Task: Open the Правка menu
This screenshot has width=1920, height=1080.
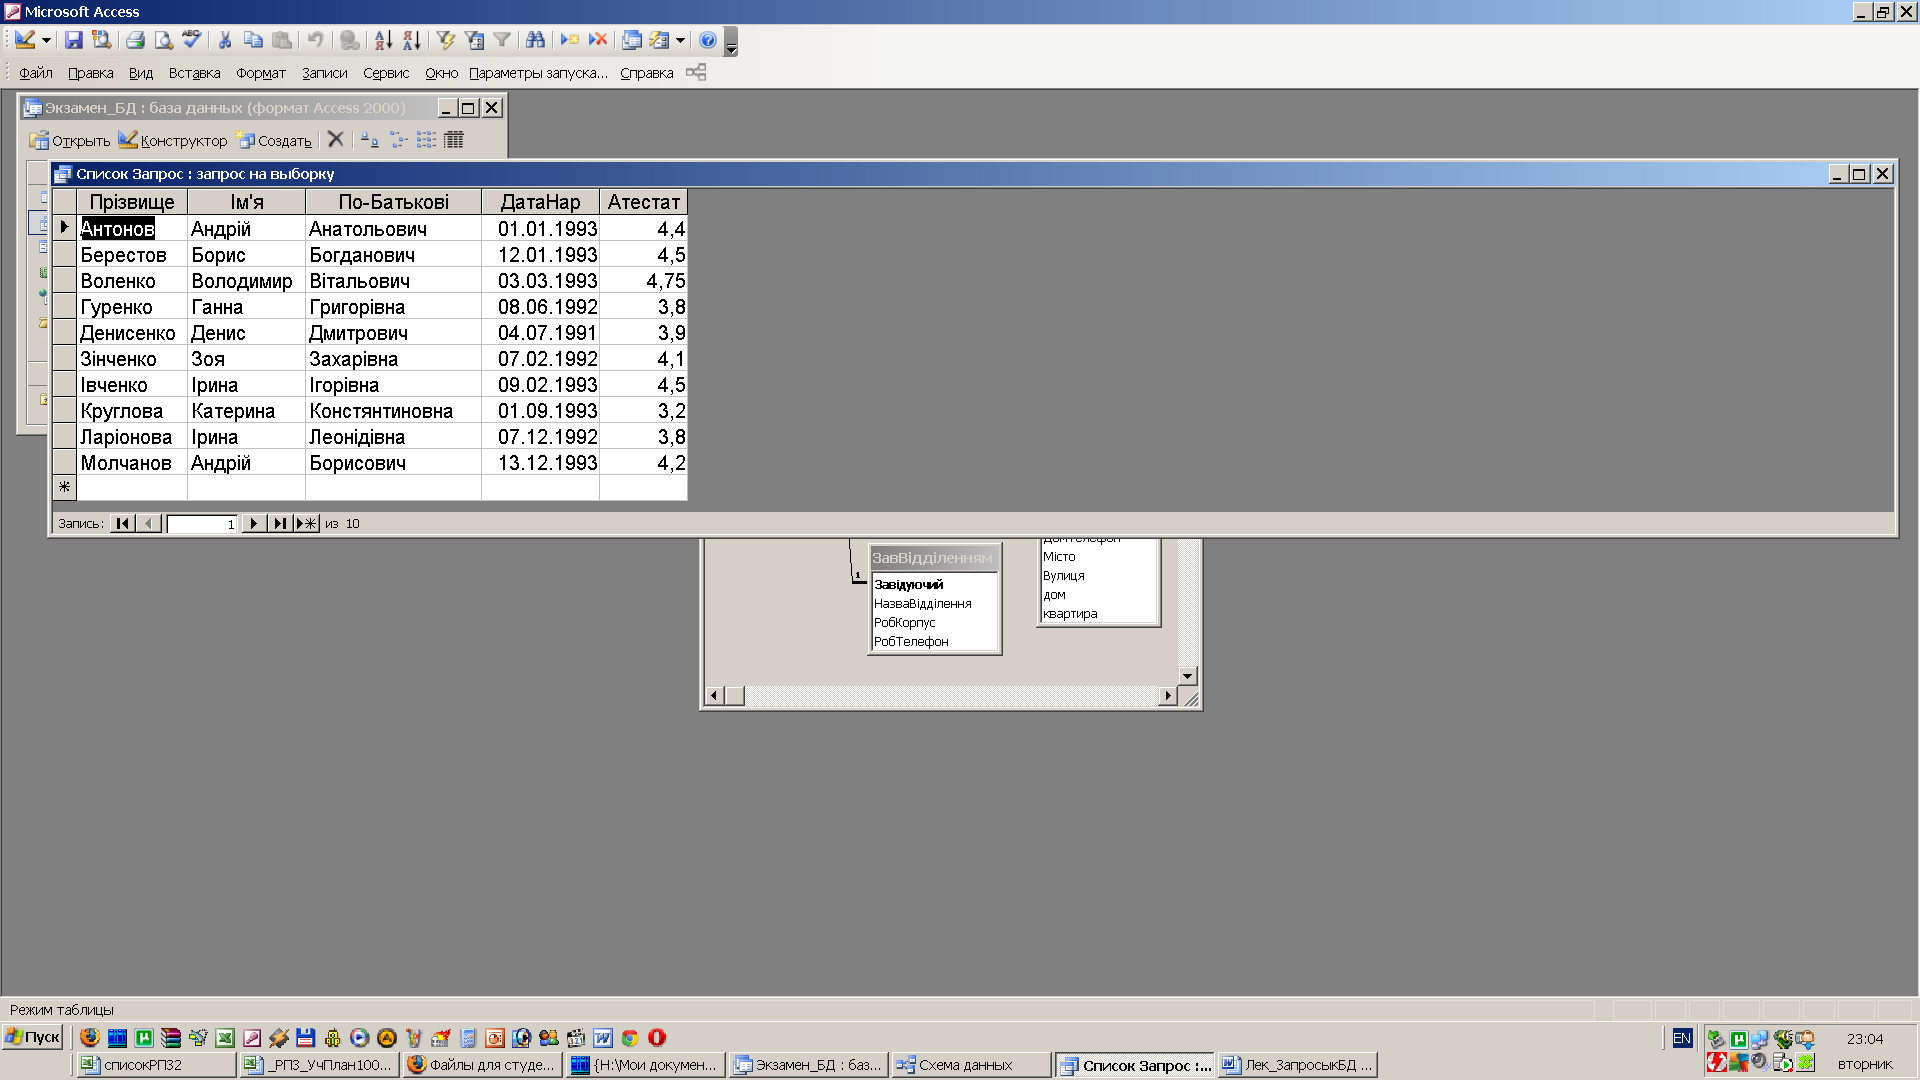Action: [90, 73]
